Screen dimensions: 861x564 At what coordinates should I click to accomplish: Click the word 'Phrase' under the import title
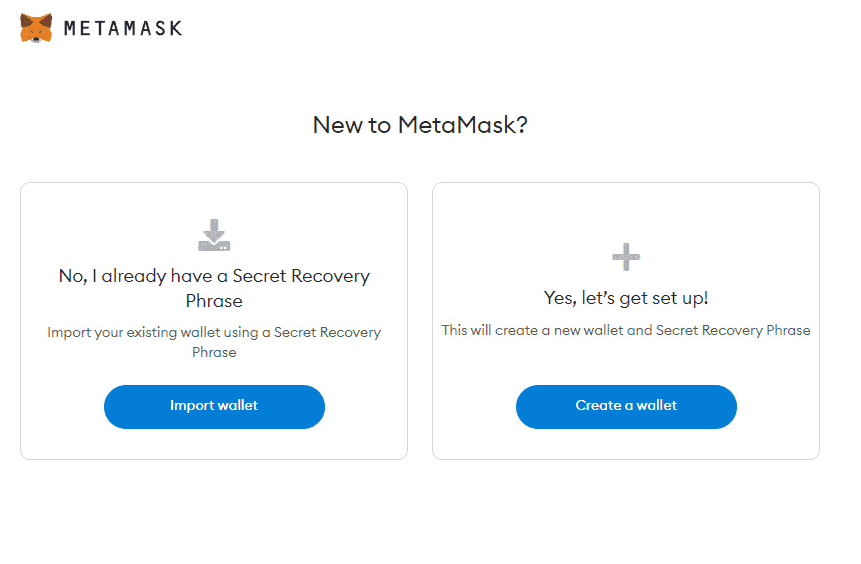pos(214,301)
